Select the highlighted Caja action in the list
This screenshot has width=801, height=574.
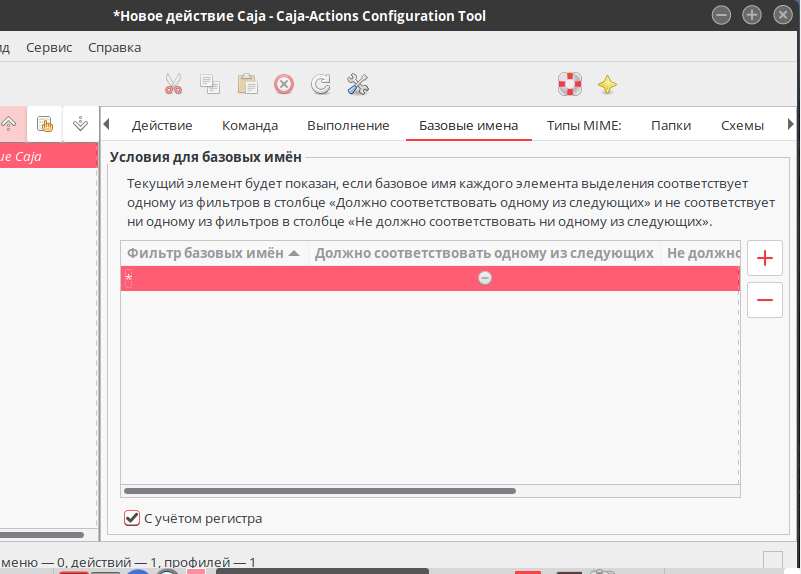(x=49, y=156)
